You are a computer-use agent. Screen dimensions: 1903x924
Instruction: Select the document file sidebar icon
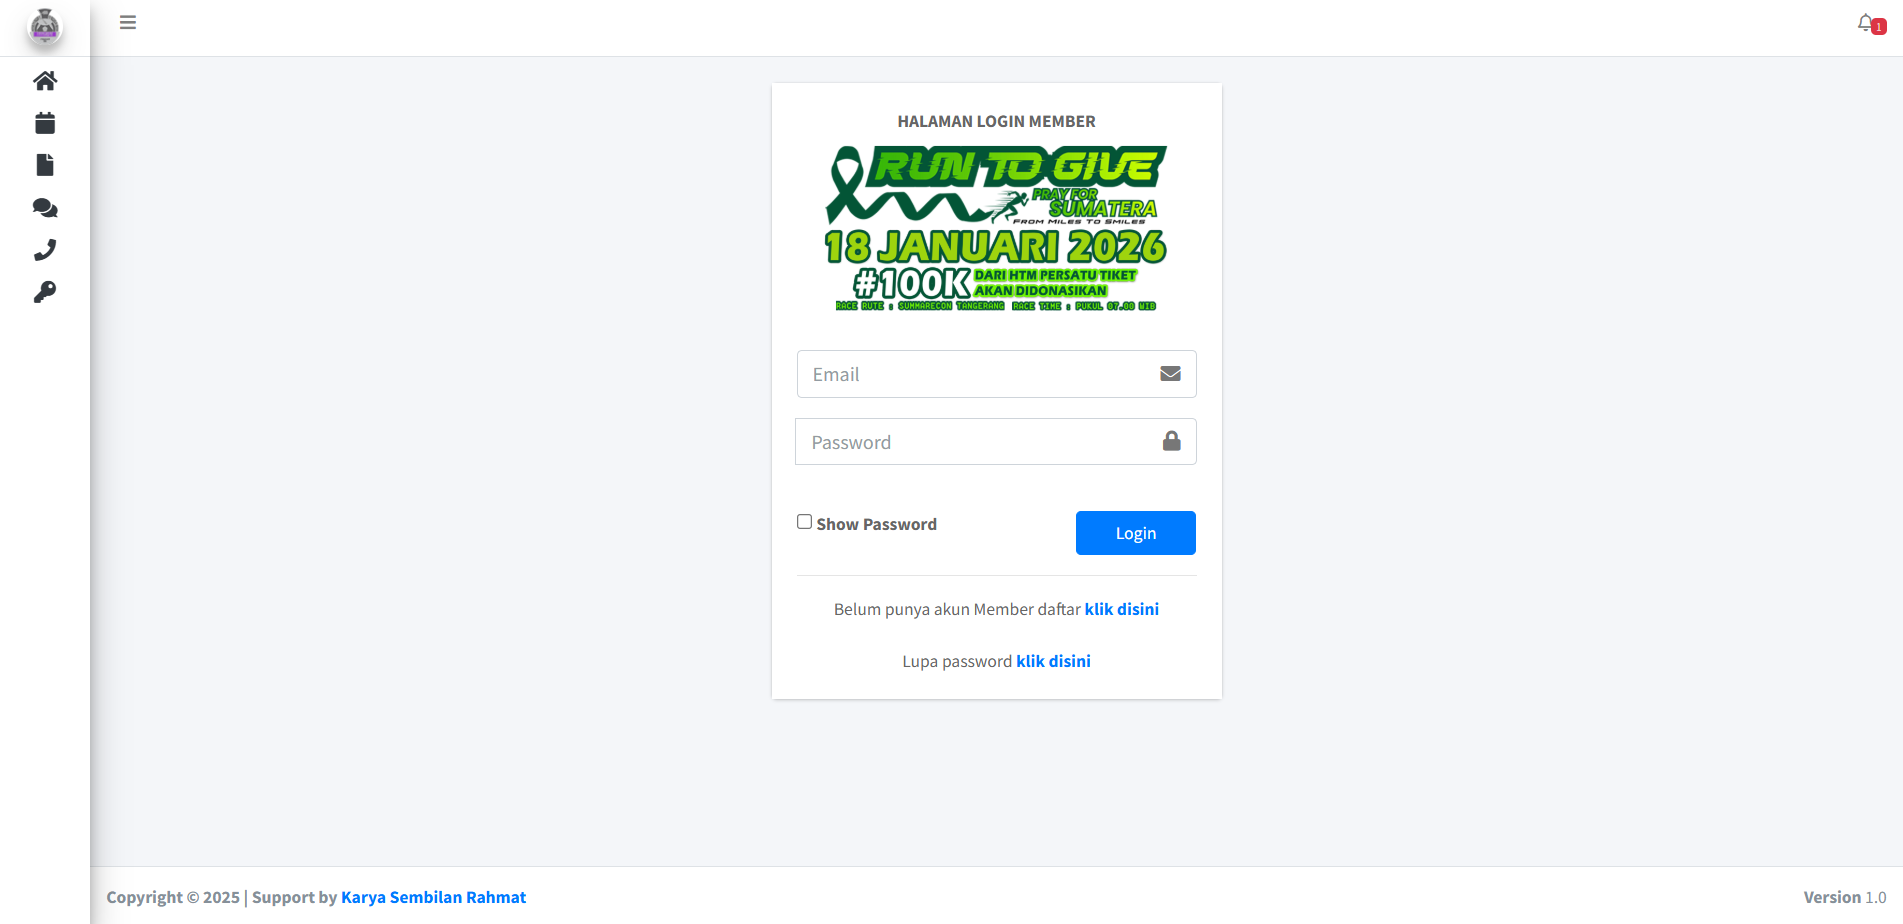(45, 165)
